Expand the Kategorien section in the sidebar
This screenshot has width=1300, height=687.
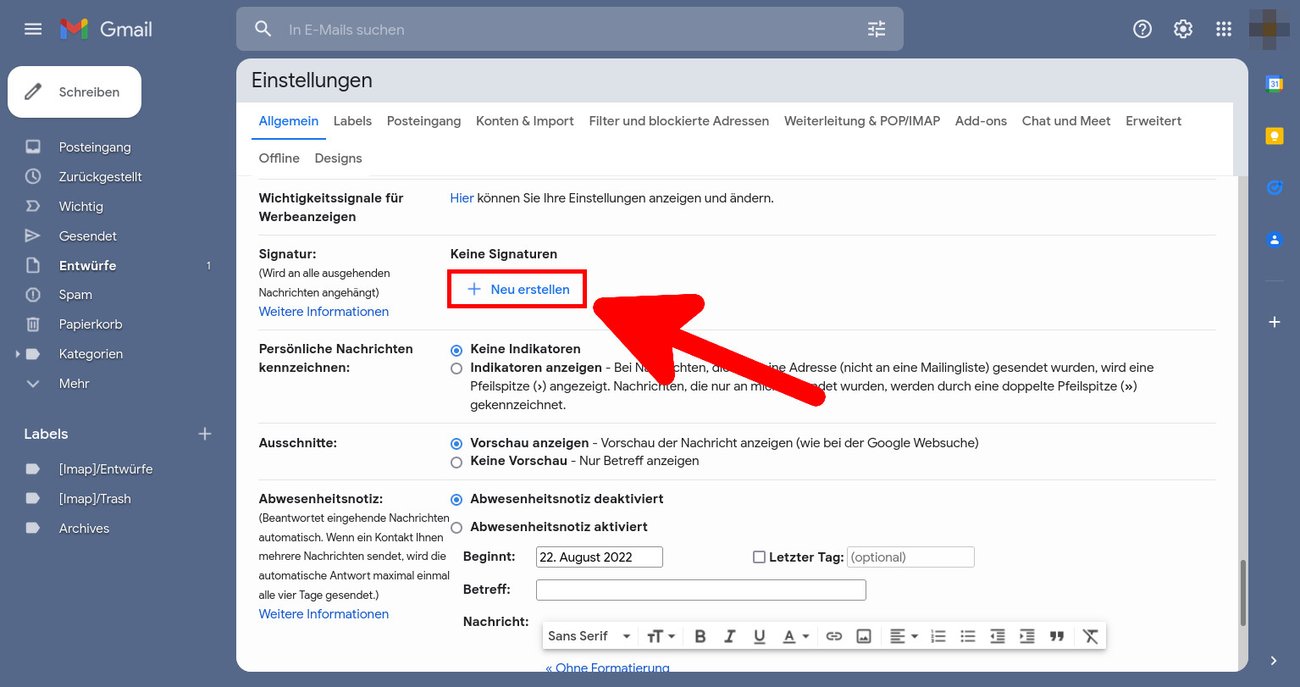16,353
